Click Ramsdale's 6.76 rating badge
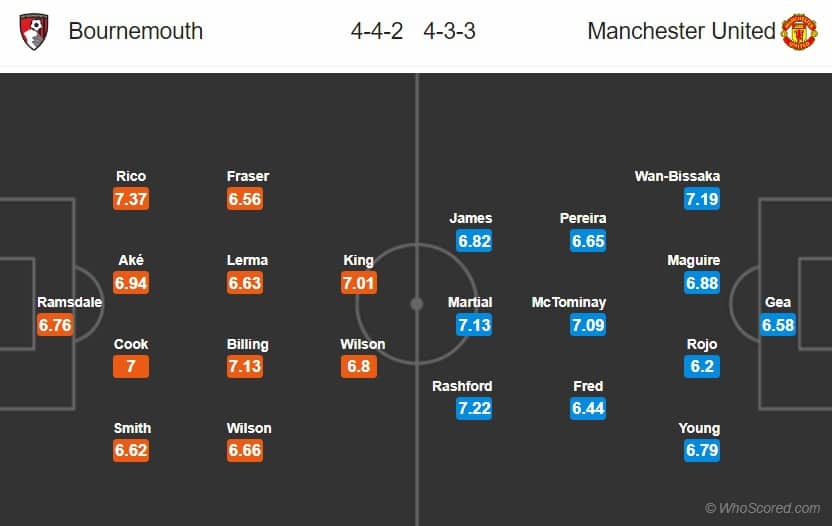The width and height of the screenshot is (832, 526). (x=55, y=325)
